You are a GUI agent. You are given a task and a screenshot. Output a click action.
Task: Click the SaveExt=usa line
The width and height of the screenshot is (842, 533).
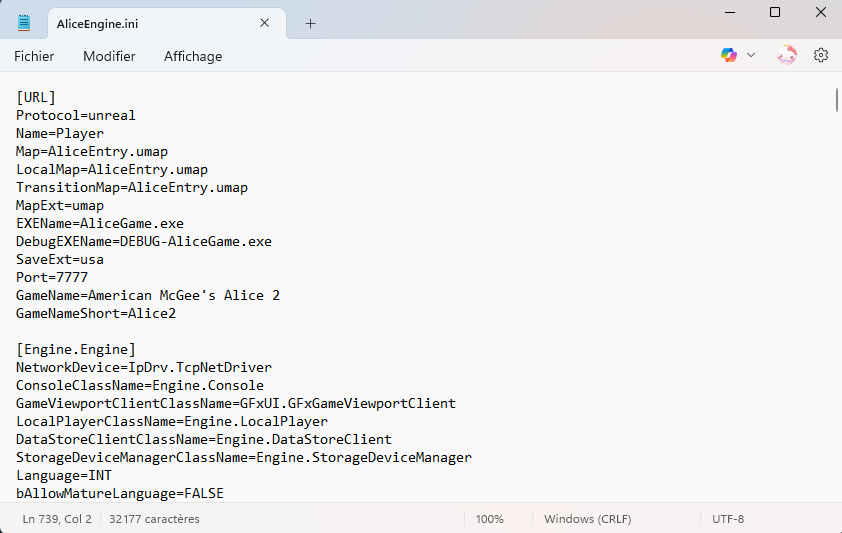(60, 259)
